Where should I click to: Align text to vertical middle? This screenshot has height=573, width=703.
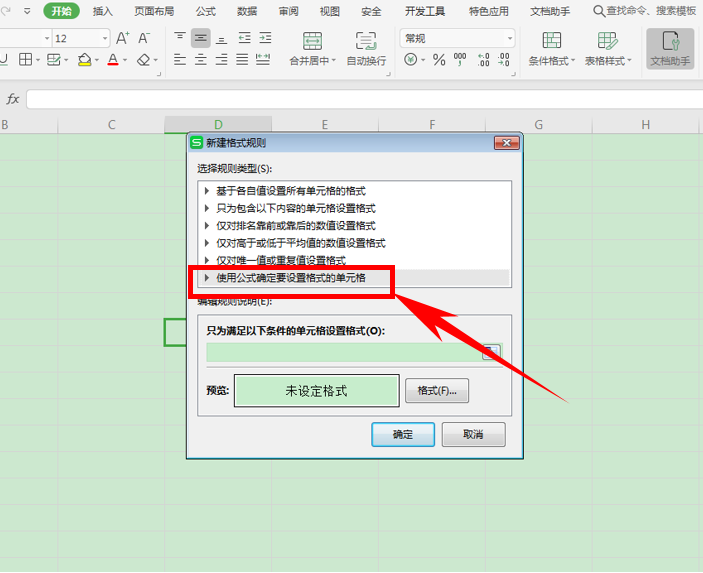200,38
